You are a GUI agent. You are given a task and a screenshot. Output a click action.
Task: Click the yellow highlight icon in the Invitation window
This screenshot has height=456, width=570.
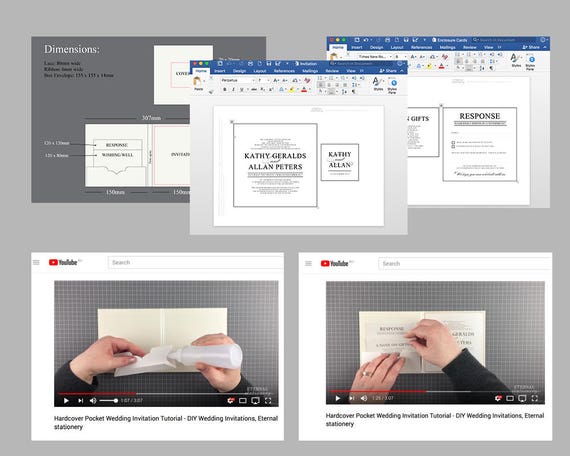(x=292, y=89)
